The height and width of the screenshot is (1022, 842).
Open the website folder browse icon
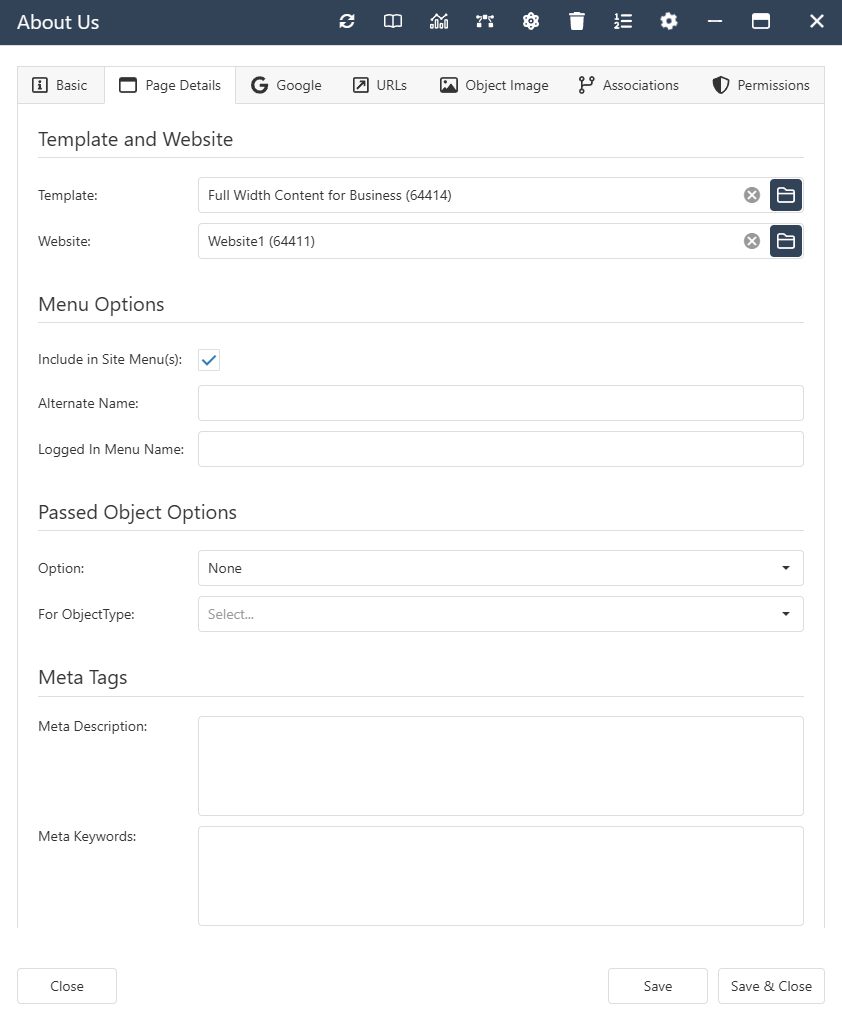[x=786, y=241]
